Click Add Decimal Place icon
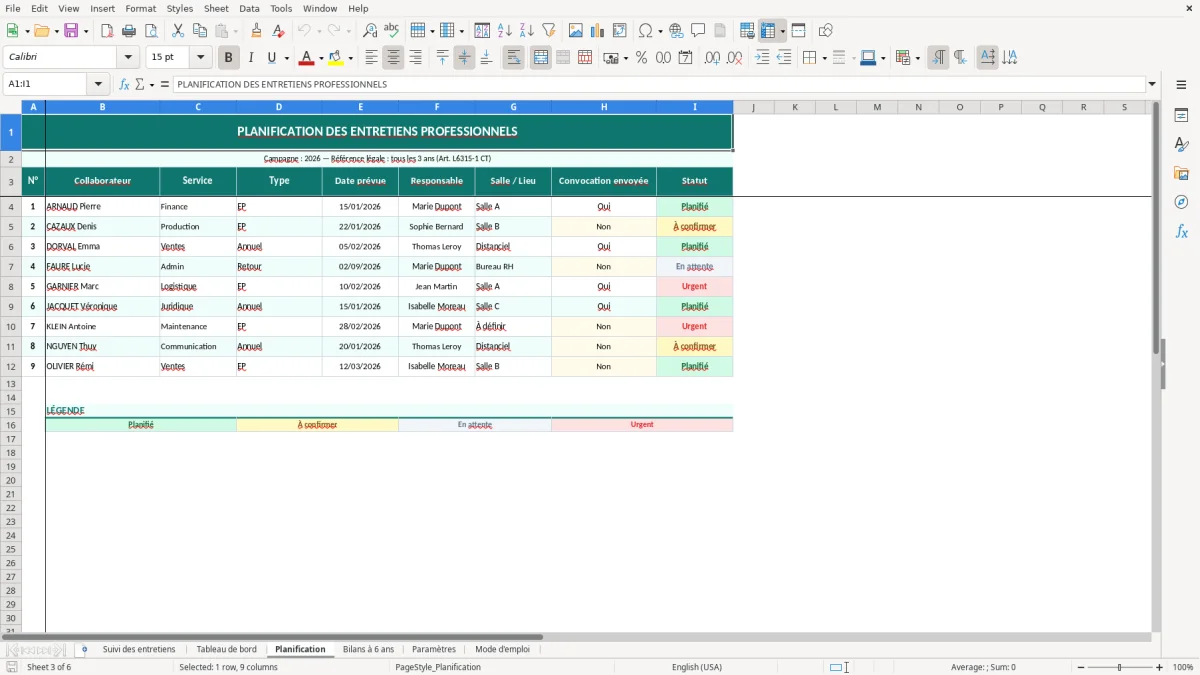This screenshot has height=675, width=1200. 712,58
